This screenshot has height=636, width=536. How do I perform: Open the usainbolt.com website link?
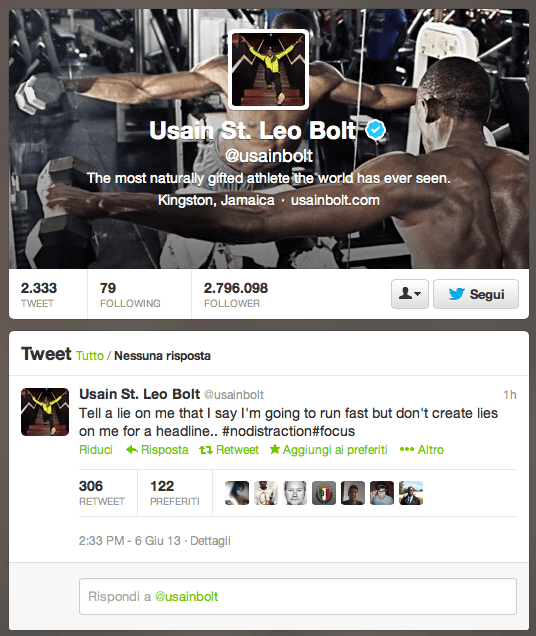point(335,200)
